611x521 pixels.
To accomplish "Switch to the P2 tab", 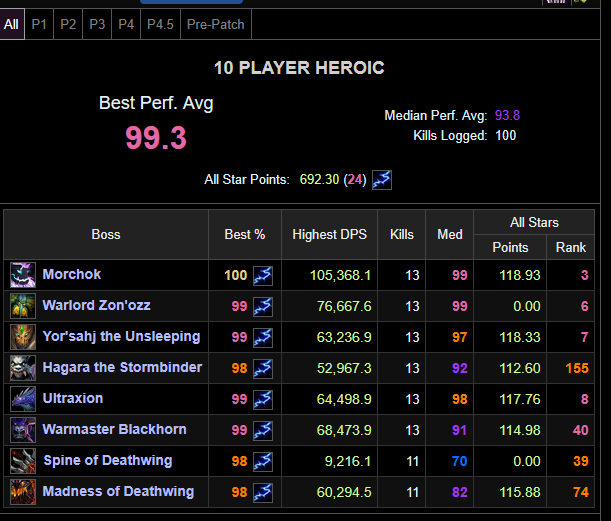I will pos(68,24).
